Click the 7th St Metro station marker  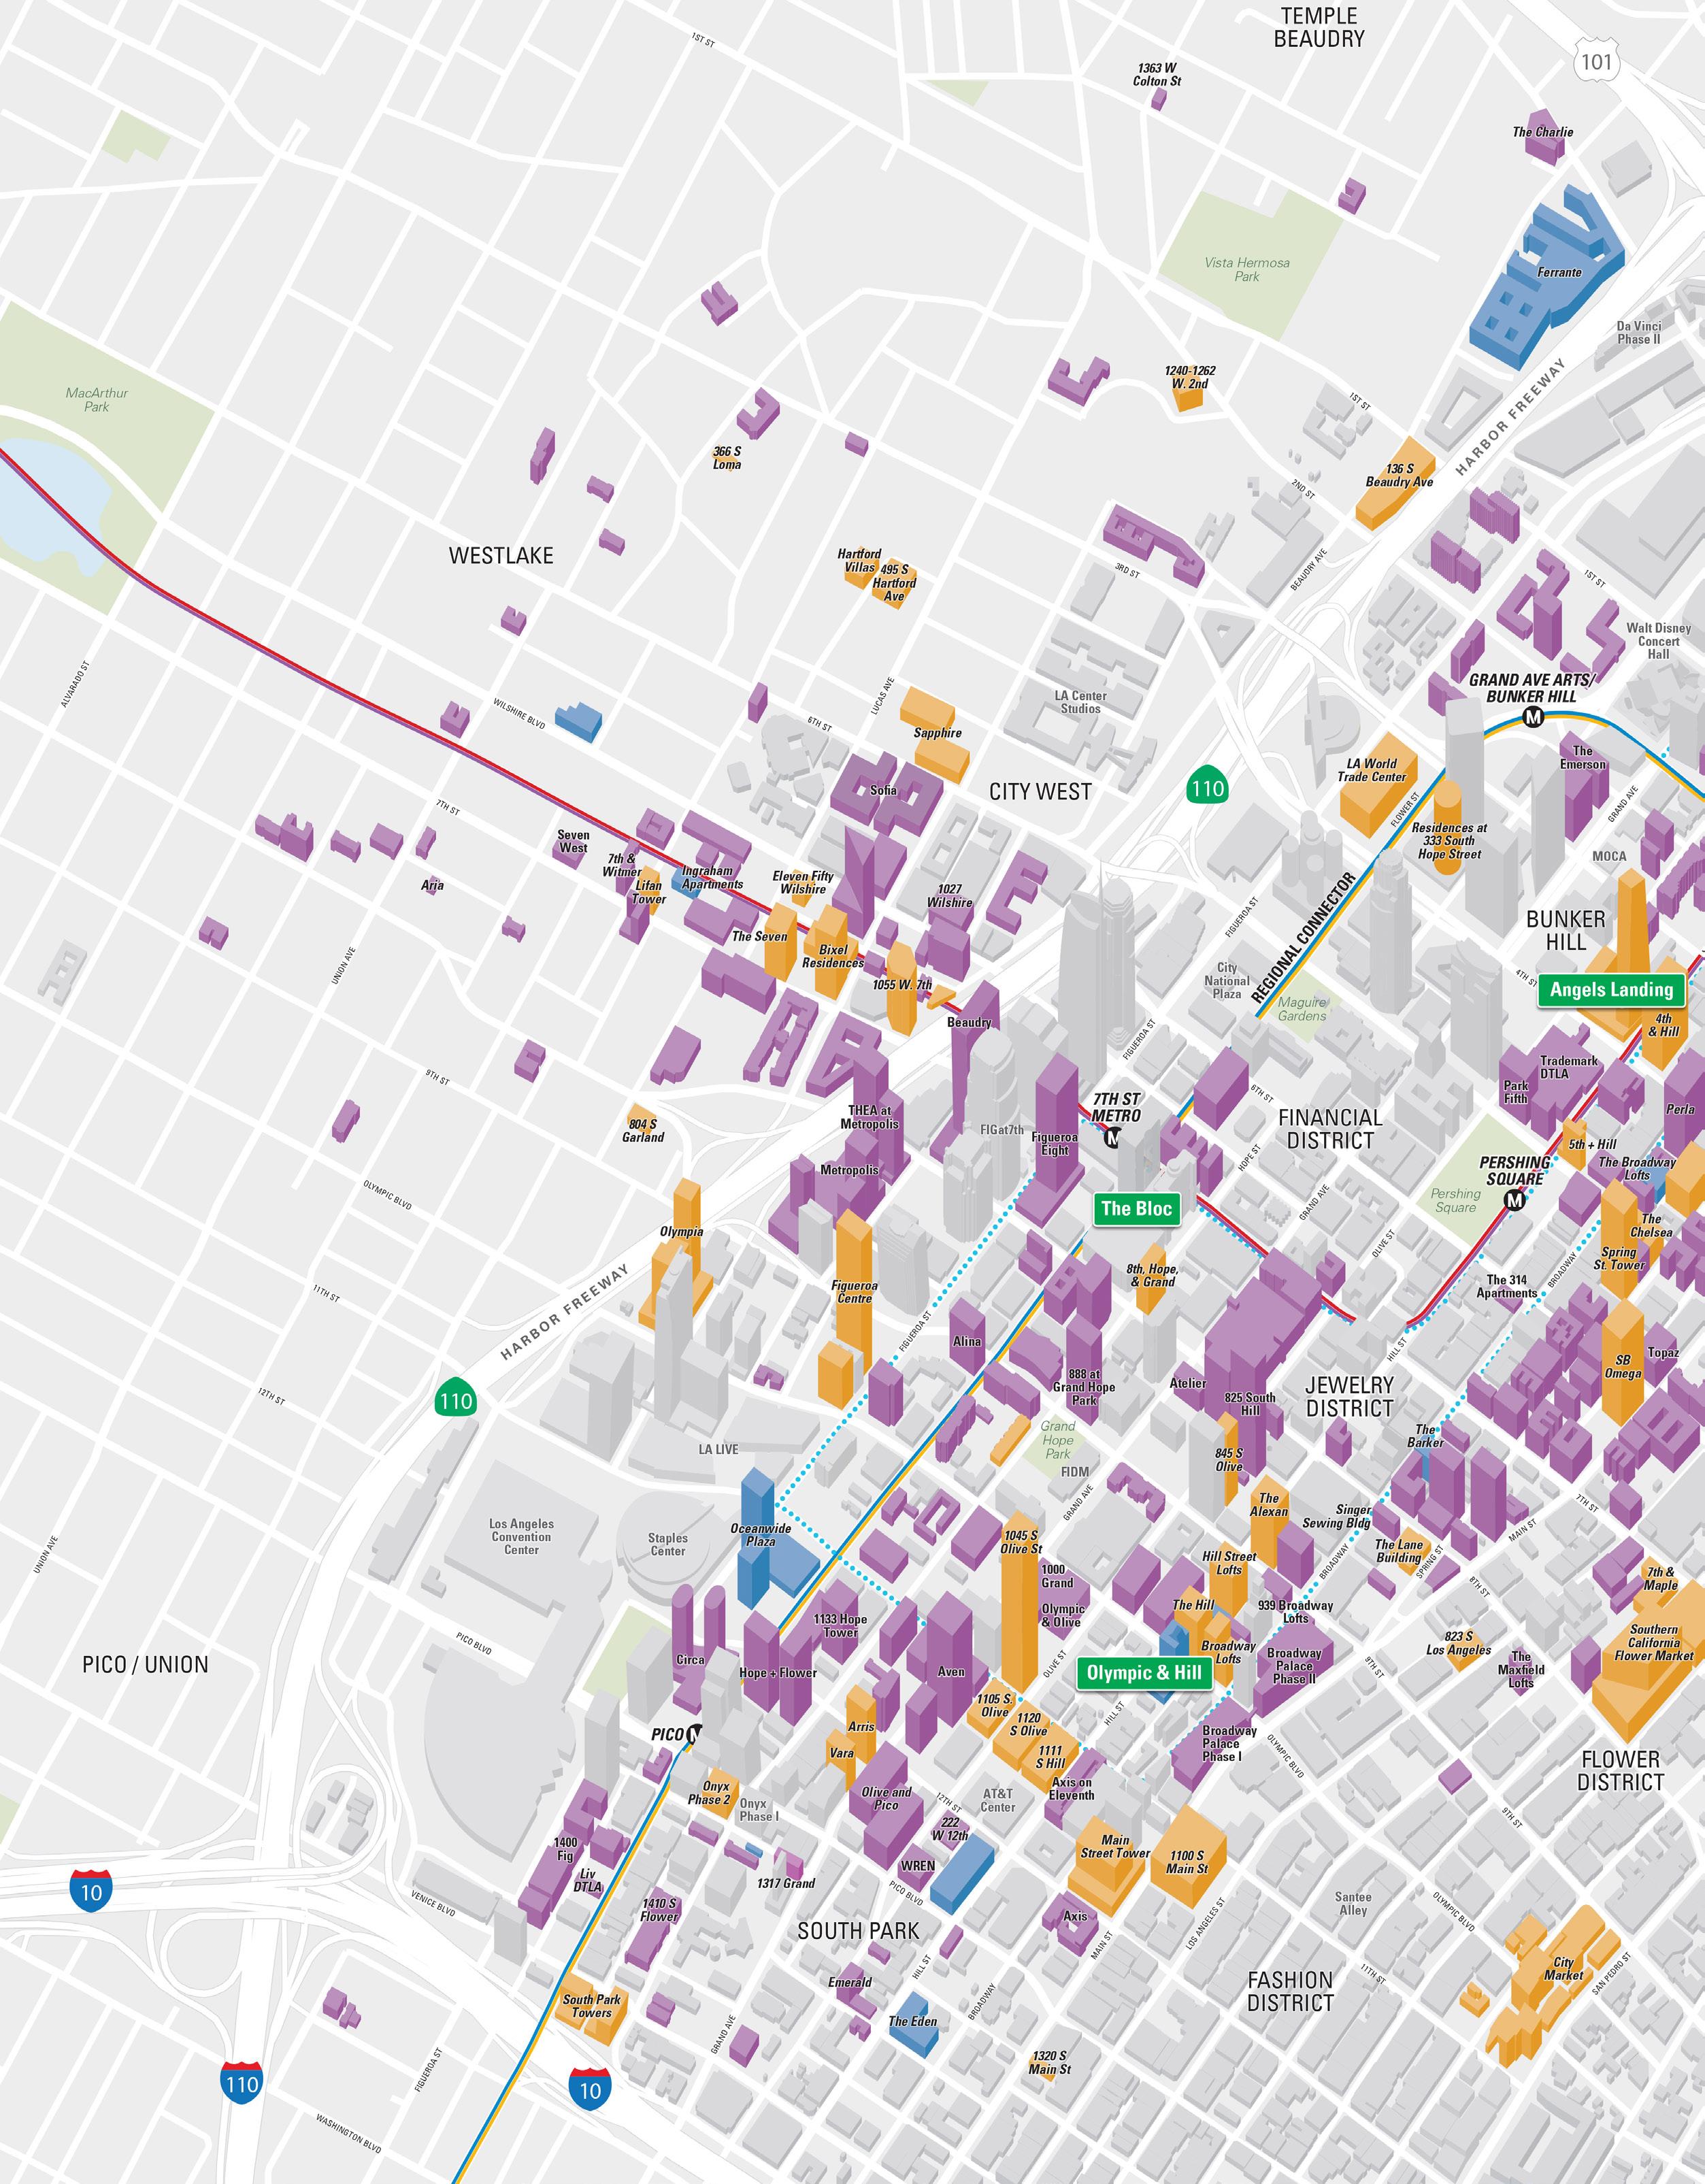[x=1112, y=1137]
